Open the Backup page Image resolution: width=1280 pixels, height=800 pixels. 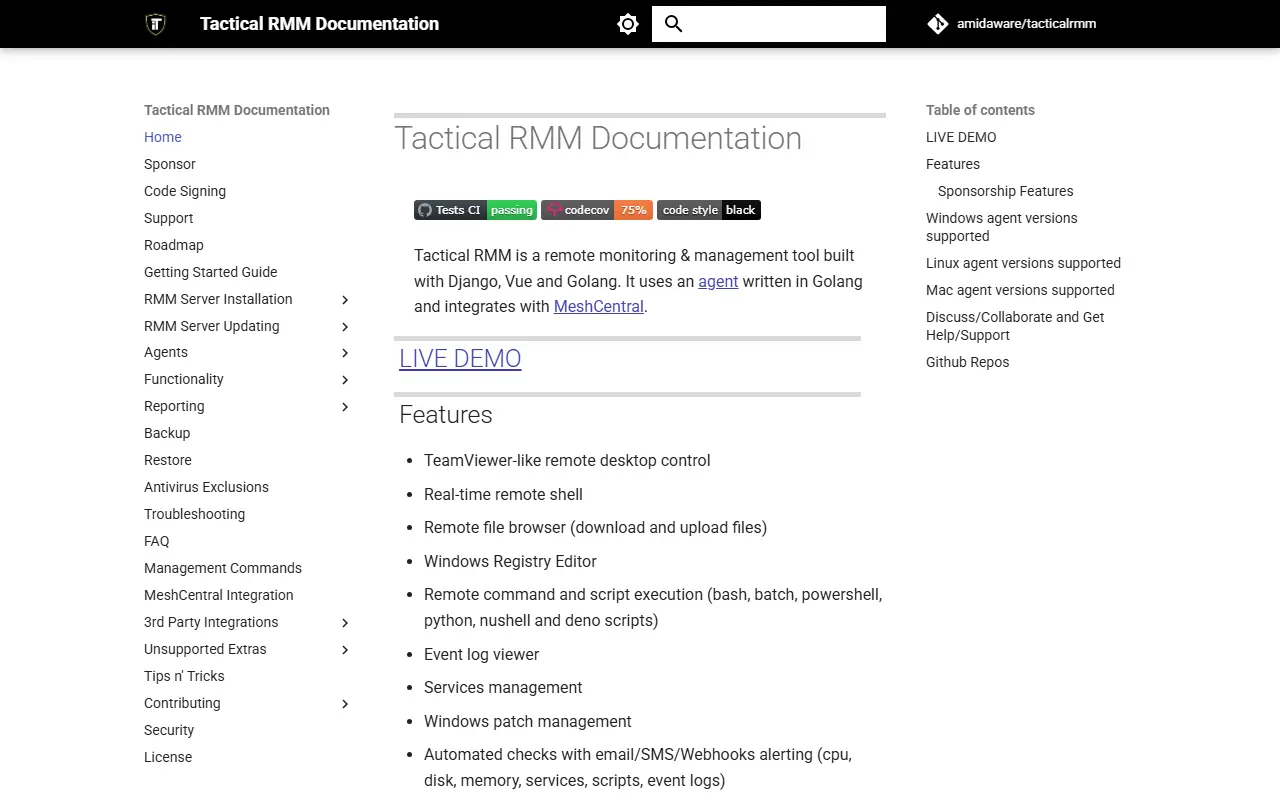pyautogui.click(x=167, y=433)
